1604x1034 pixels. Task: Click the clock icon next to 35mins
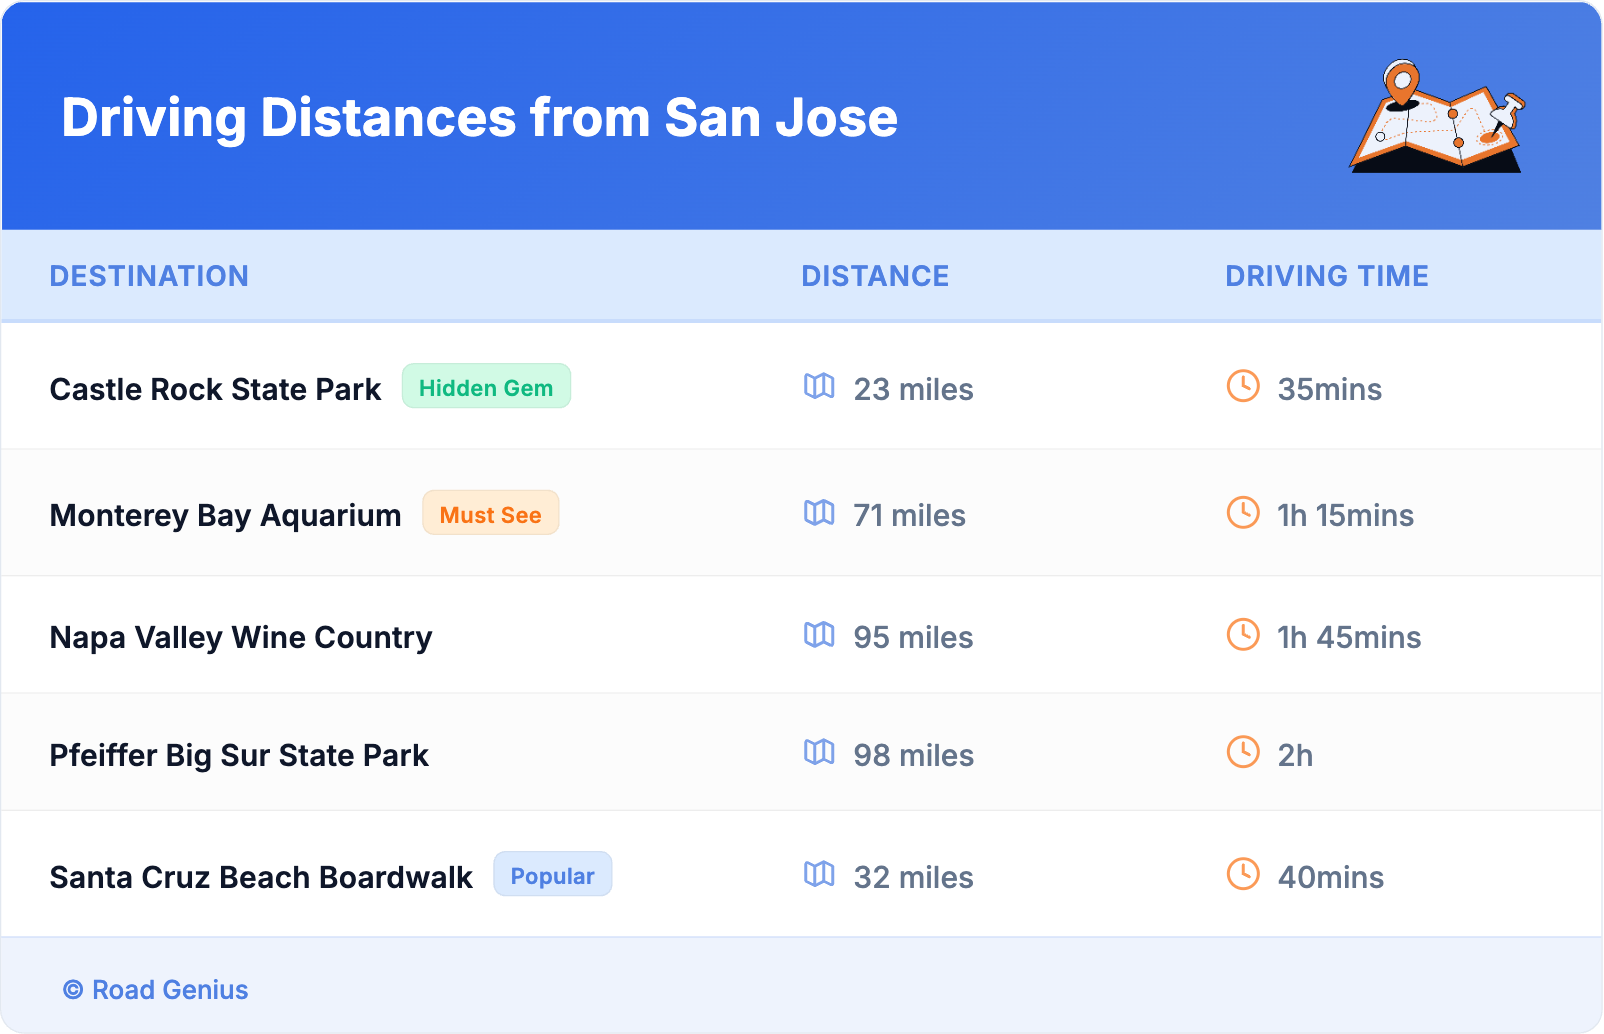(x=1243, y=386)
